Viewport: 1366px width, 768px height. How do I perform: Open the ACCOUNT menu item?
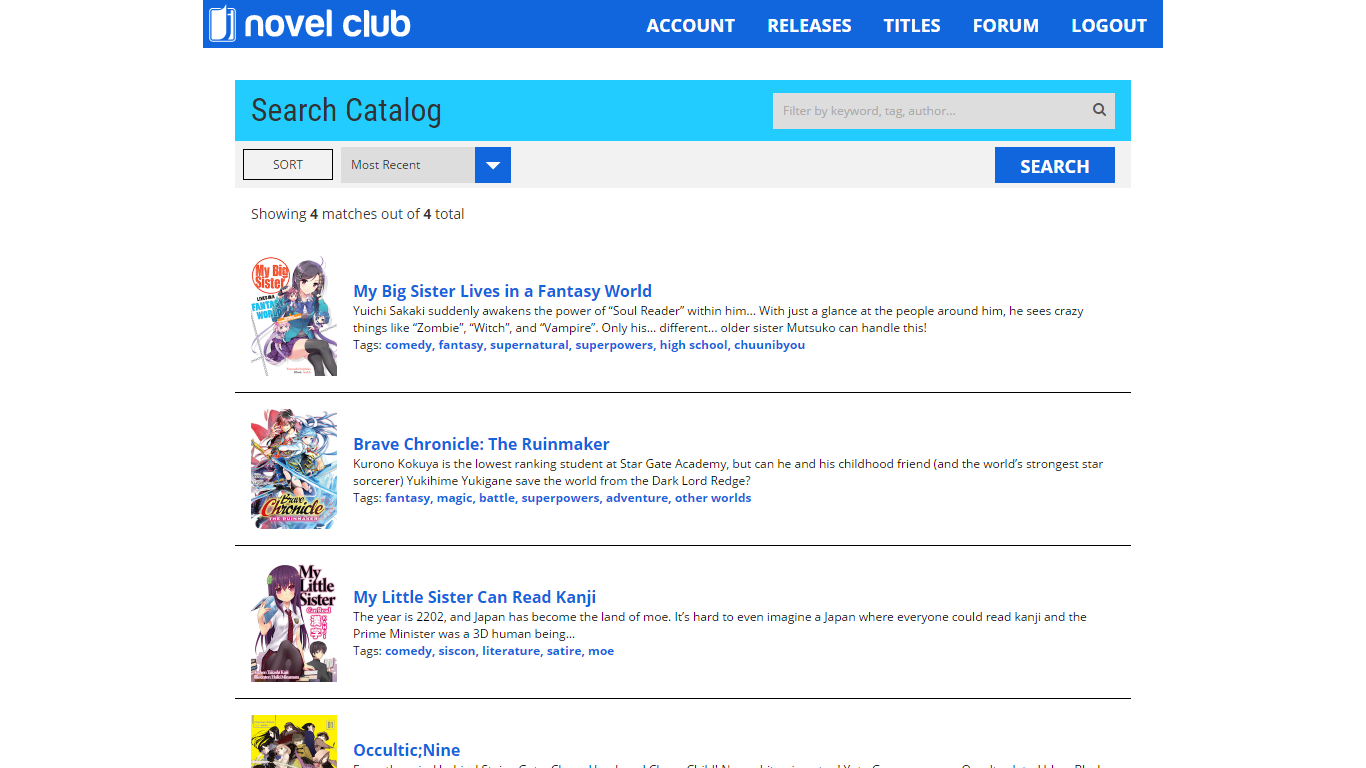[690, 26]
